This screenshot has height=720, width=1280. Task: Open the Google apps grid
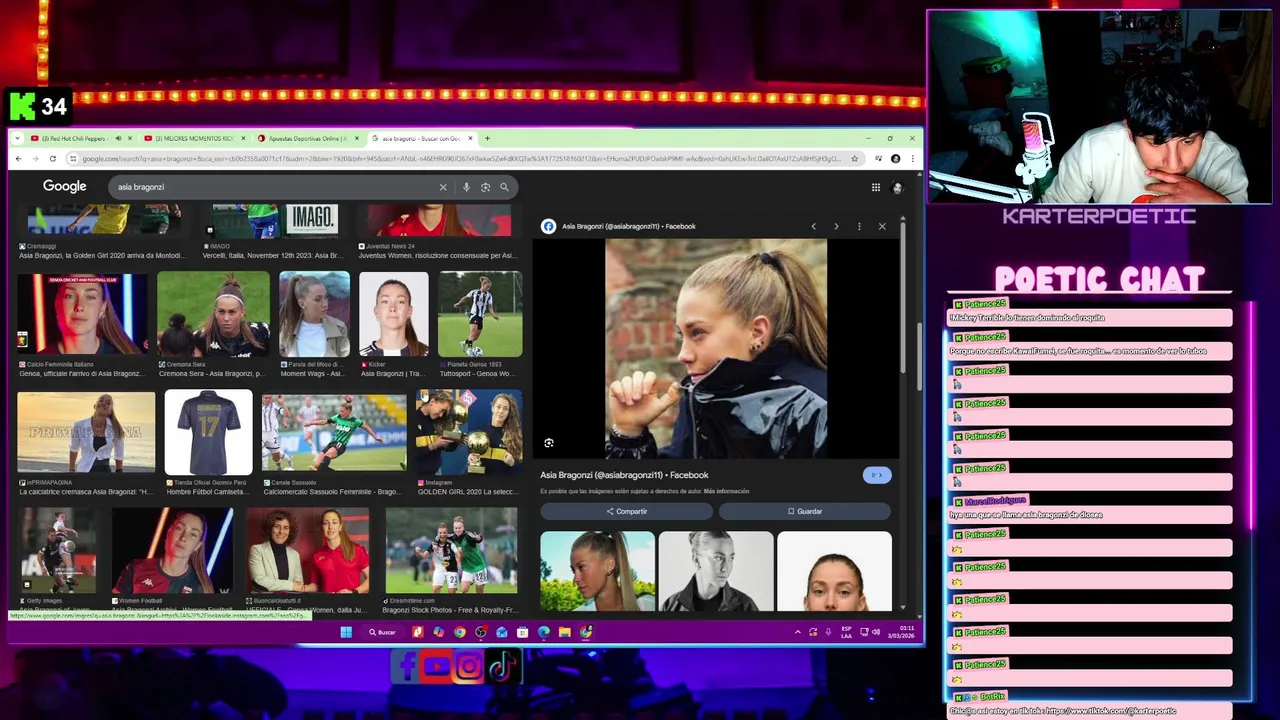pos(875,187)
